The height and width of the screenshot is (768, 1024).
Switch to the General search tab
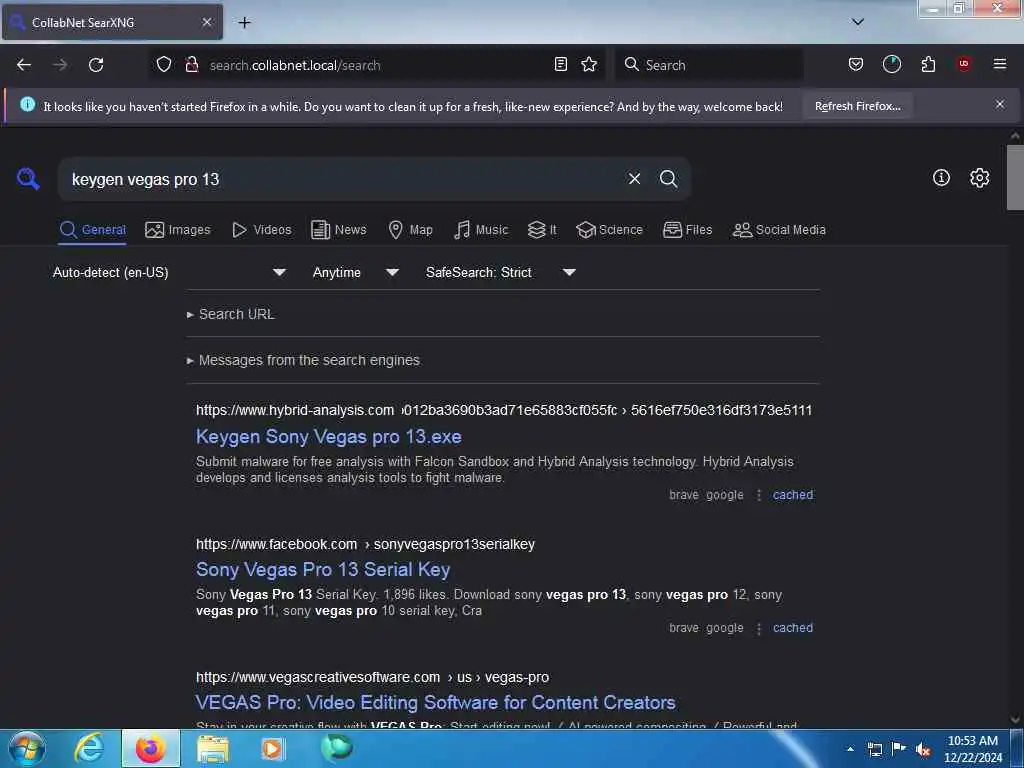[x=92, y=230]
